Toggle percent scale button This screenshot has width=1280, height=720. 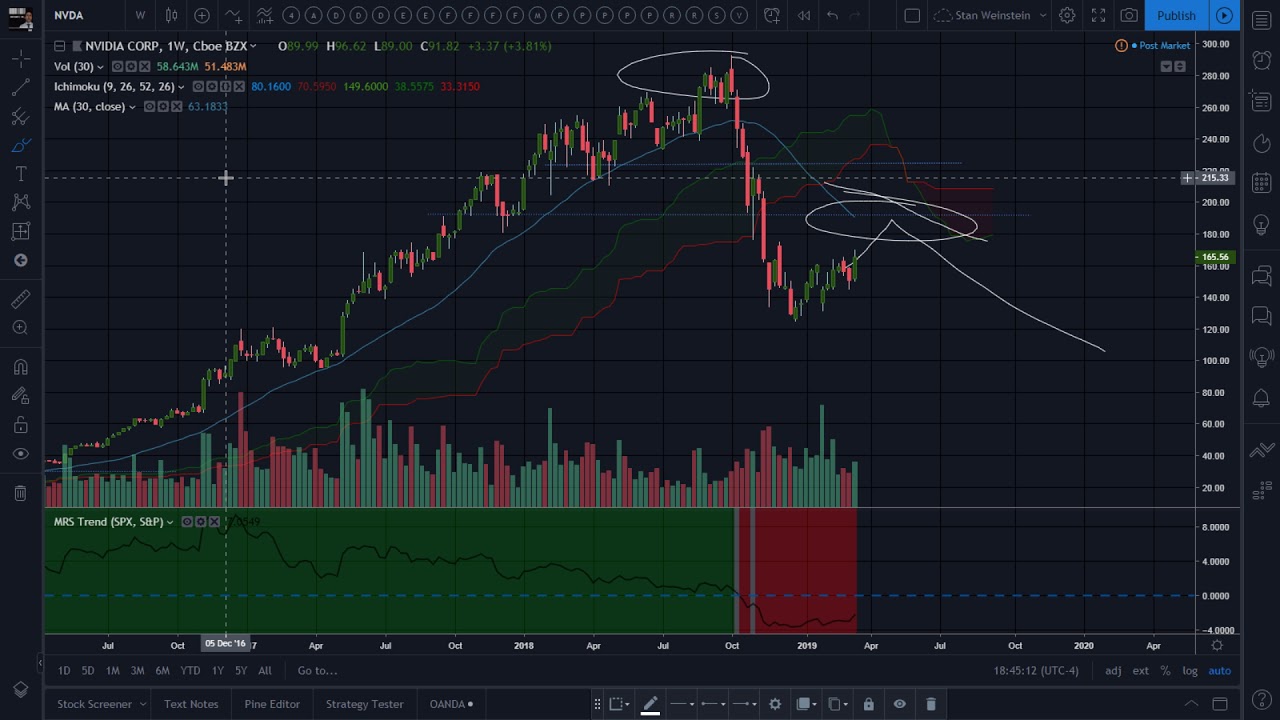[1165, 670]
